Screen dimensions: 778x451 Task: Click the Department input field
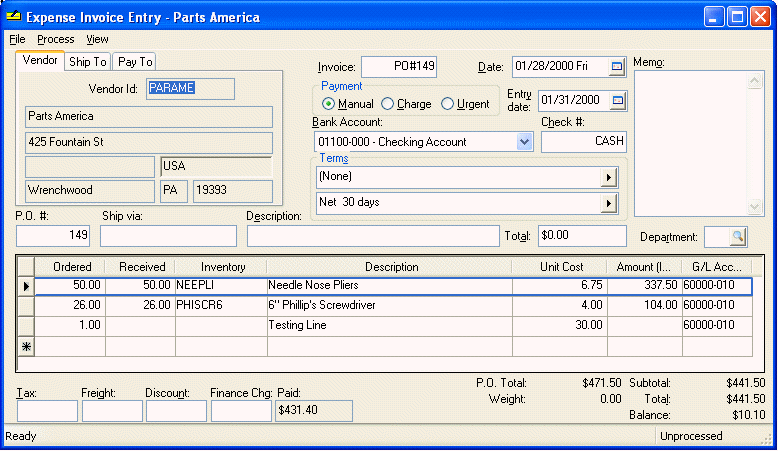[717, 237]
